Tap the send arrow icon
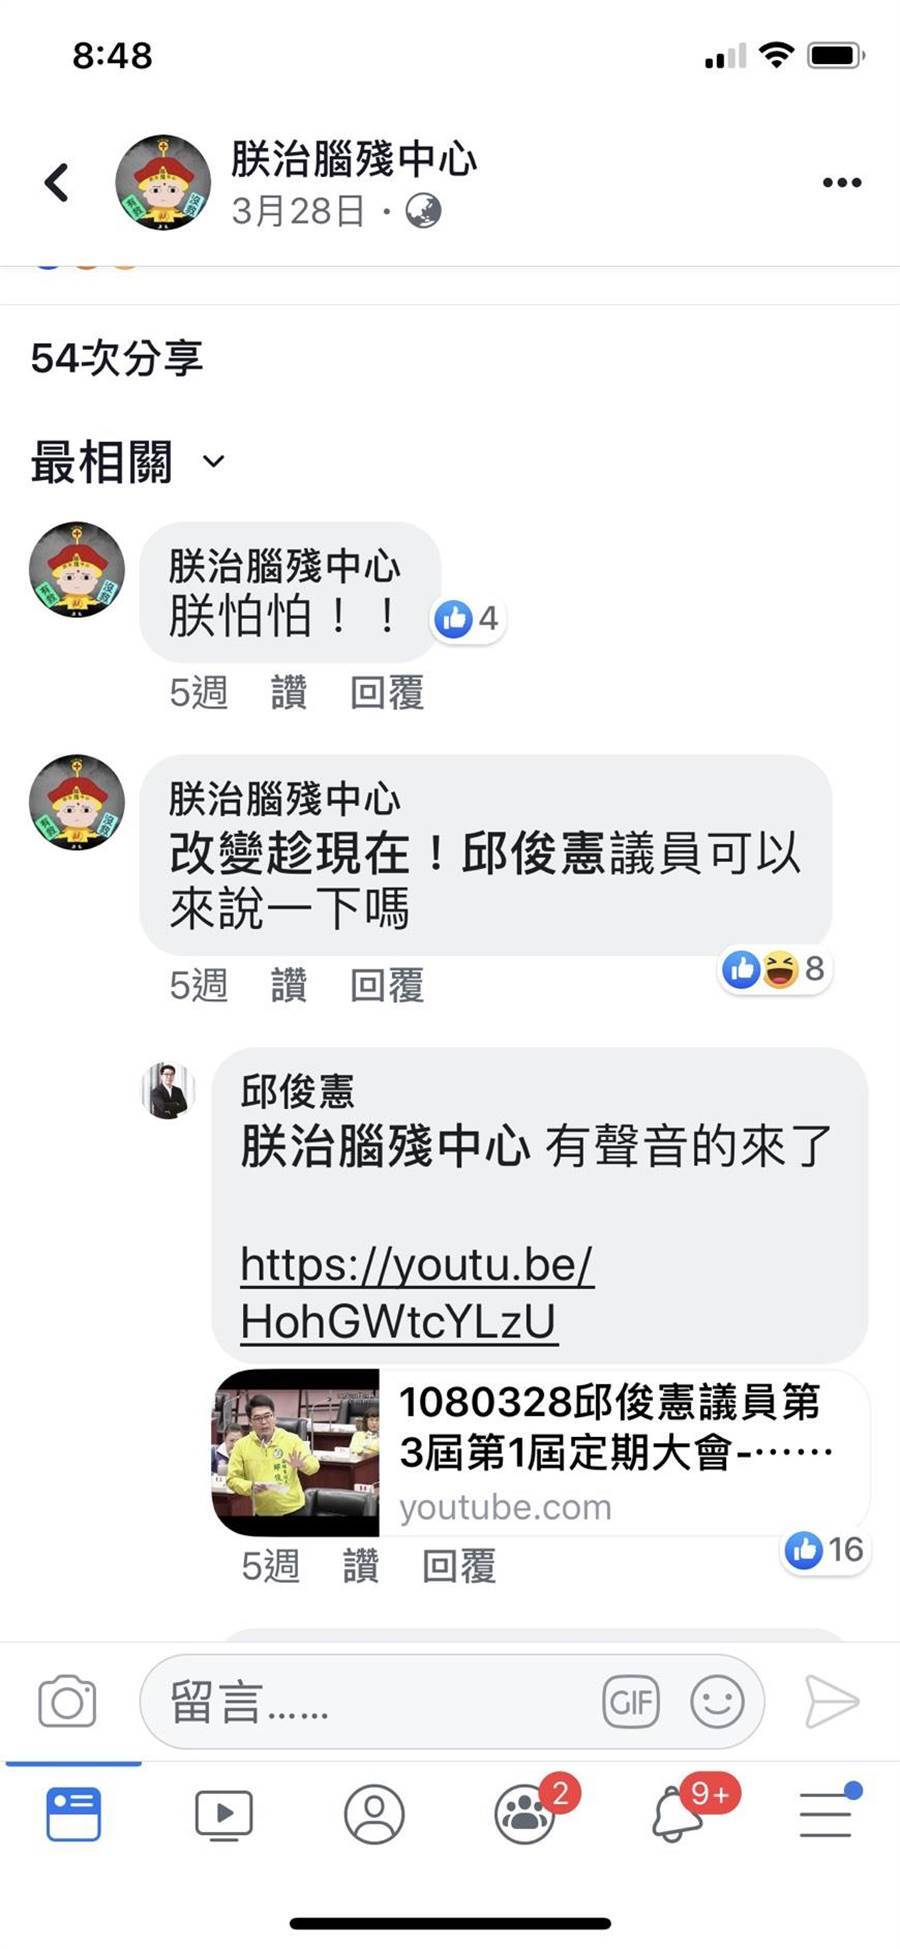The image size is (900, 1949). point(832,1702)
